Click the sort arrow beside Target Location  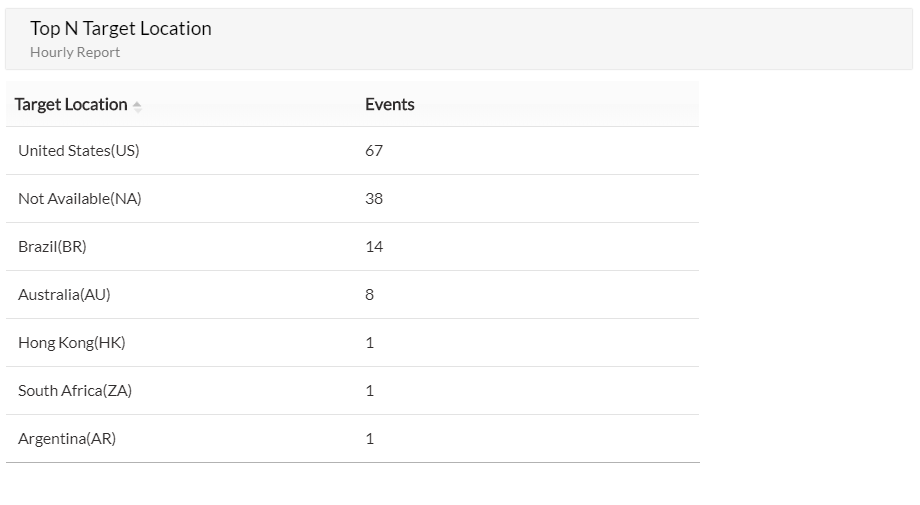click(137, 106)
